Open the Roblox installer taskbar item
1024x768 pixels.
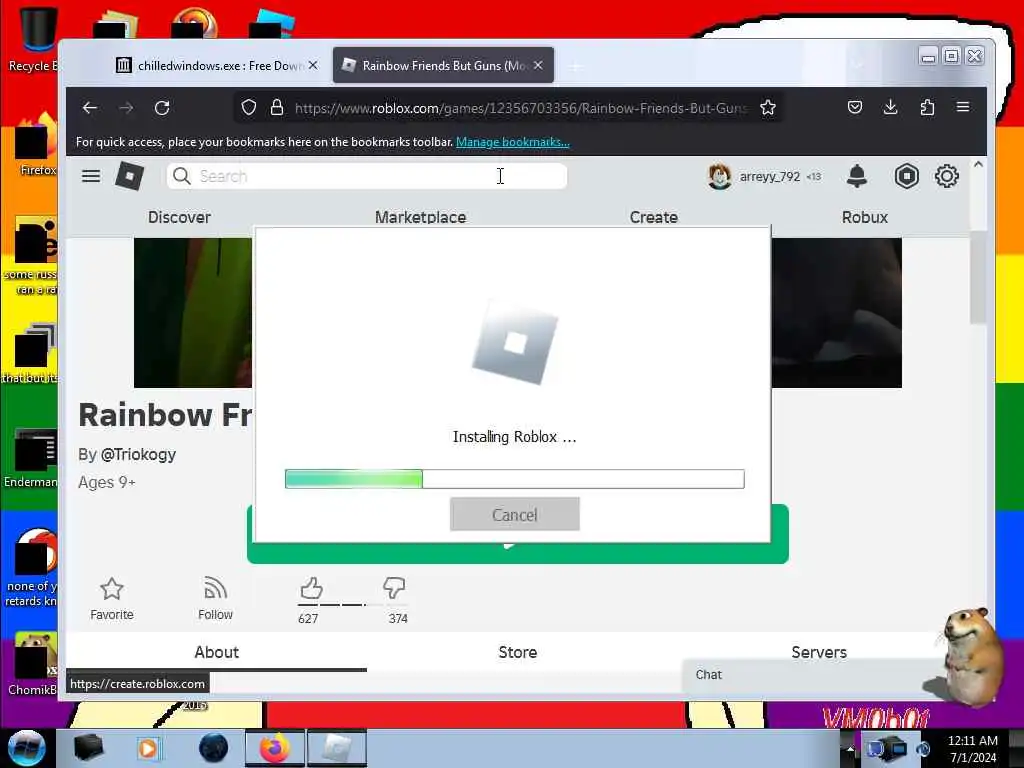pos(336,748)
